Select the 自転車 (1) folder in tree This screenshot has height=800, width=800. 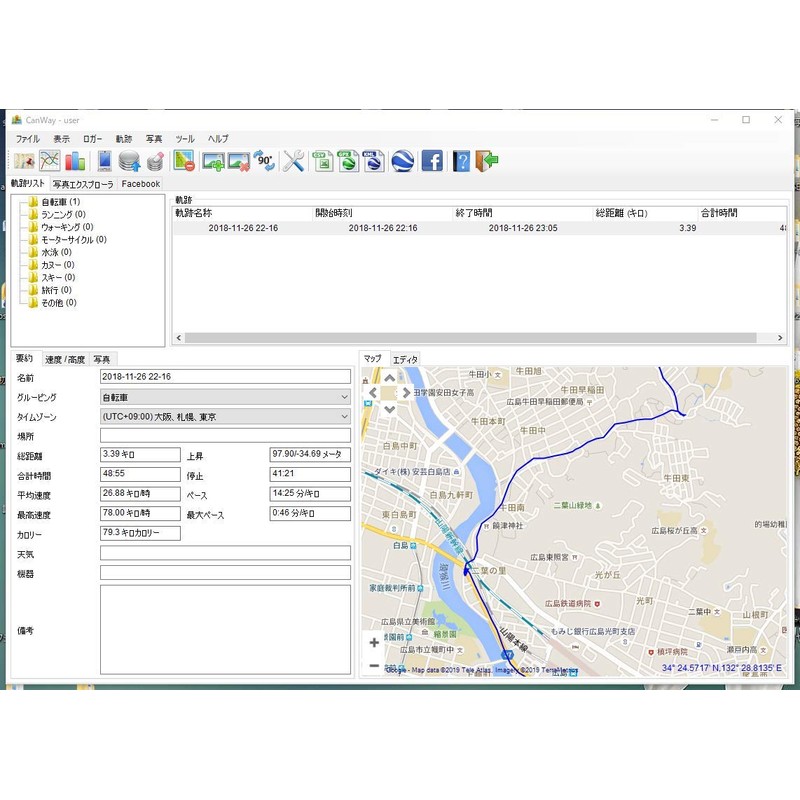[60, 202]
